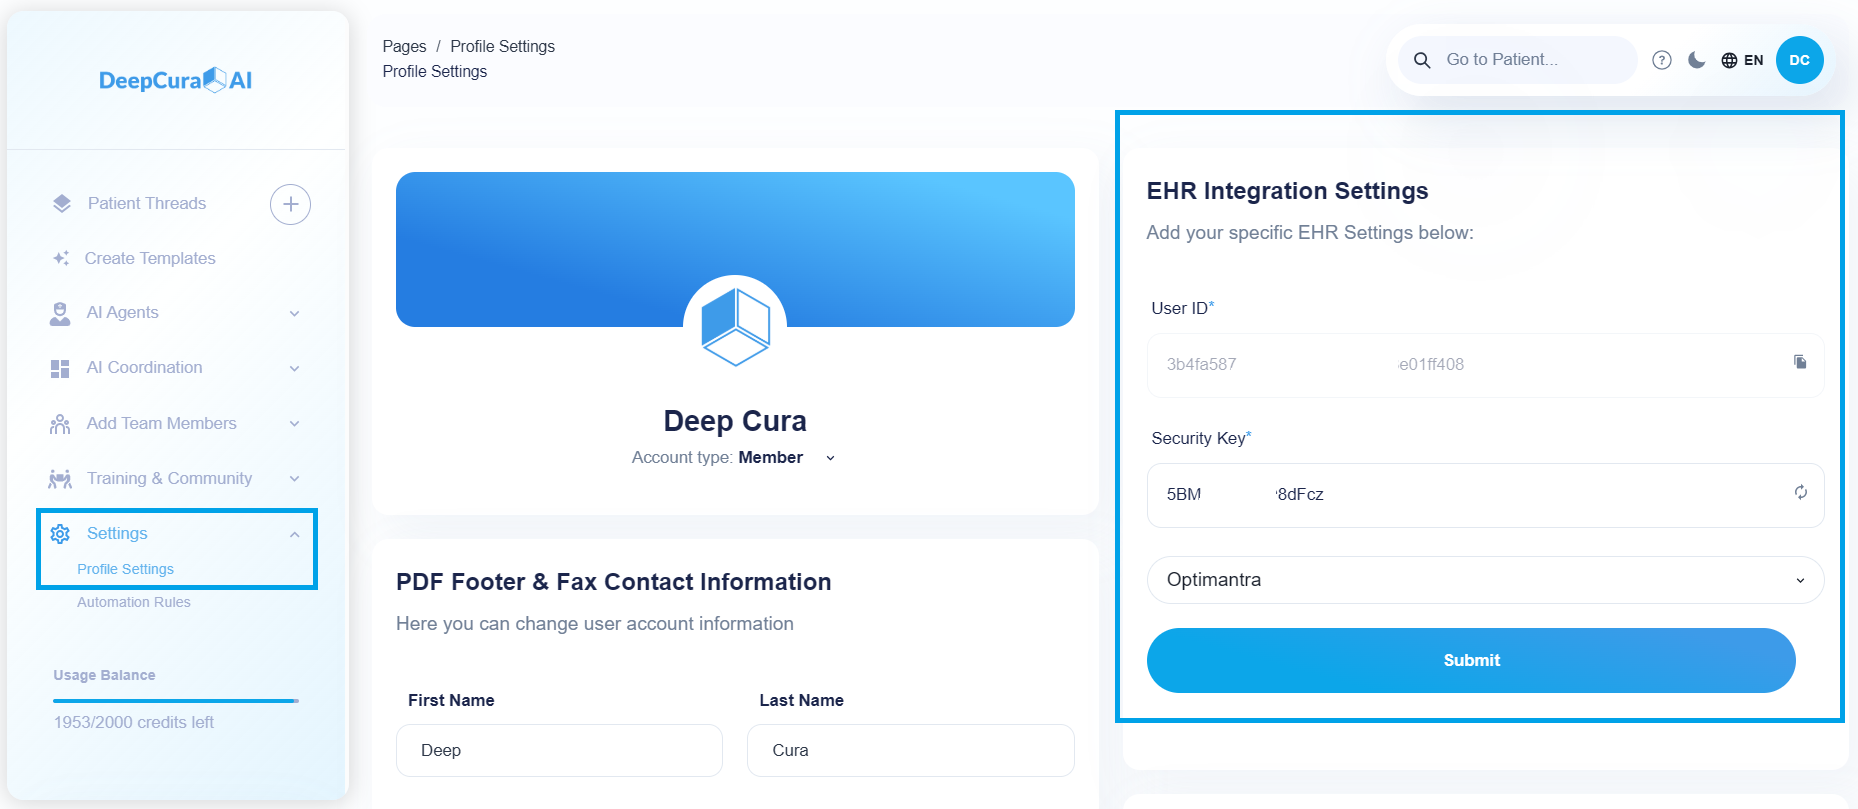Go to Automation Rules submenu link
Image resolution: width=1858 pixels, height=809 pixels.
134,602
